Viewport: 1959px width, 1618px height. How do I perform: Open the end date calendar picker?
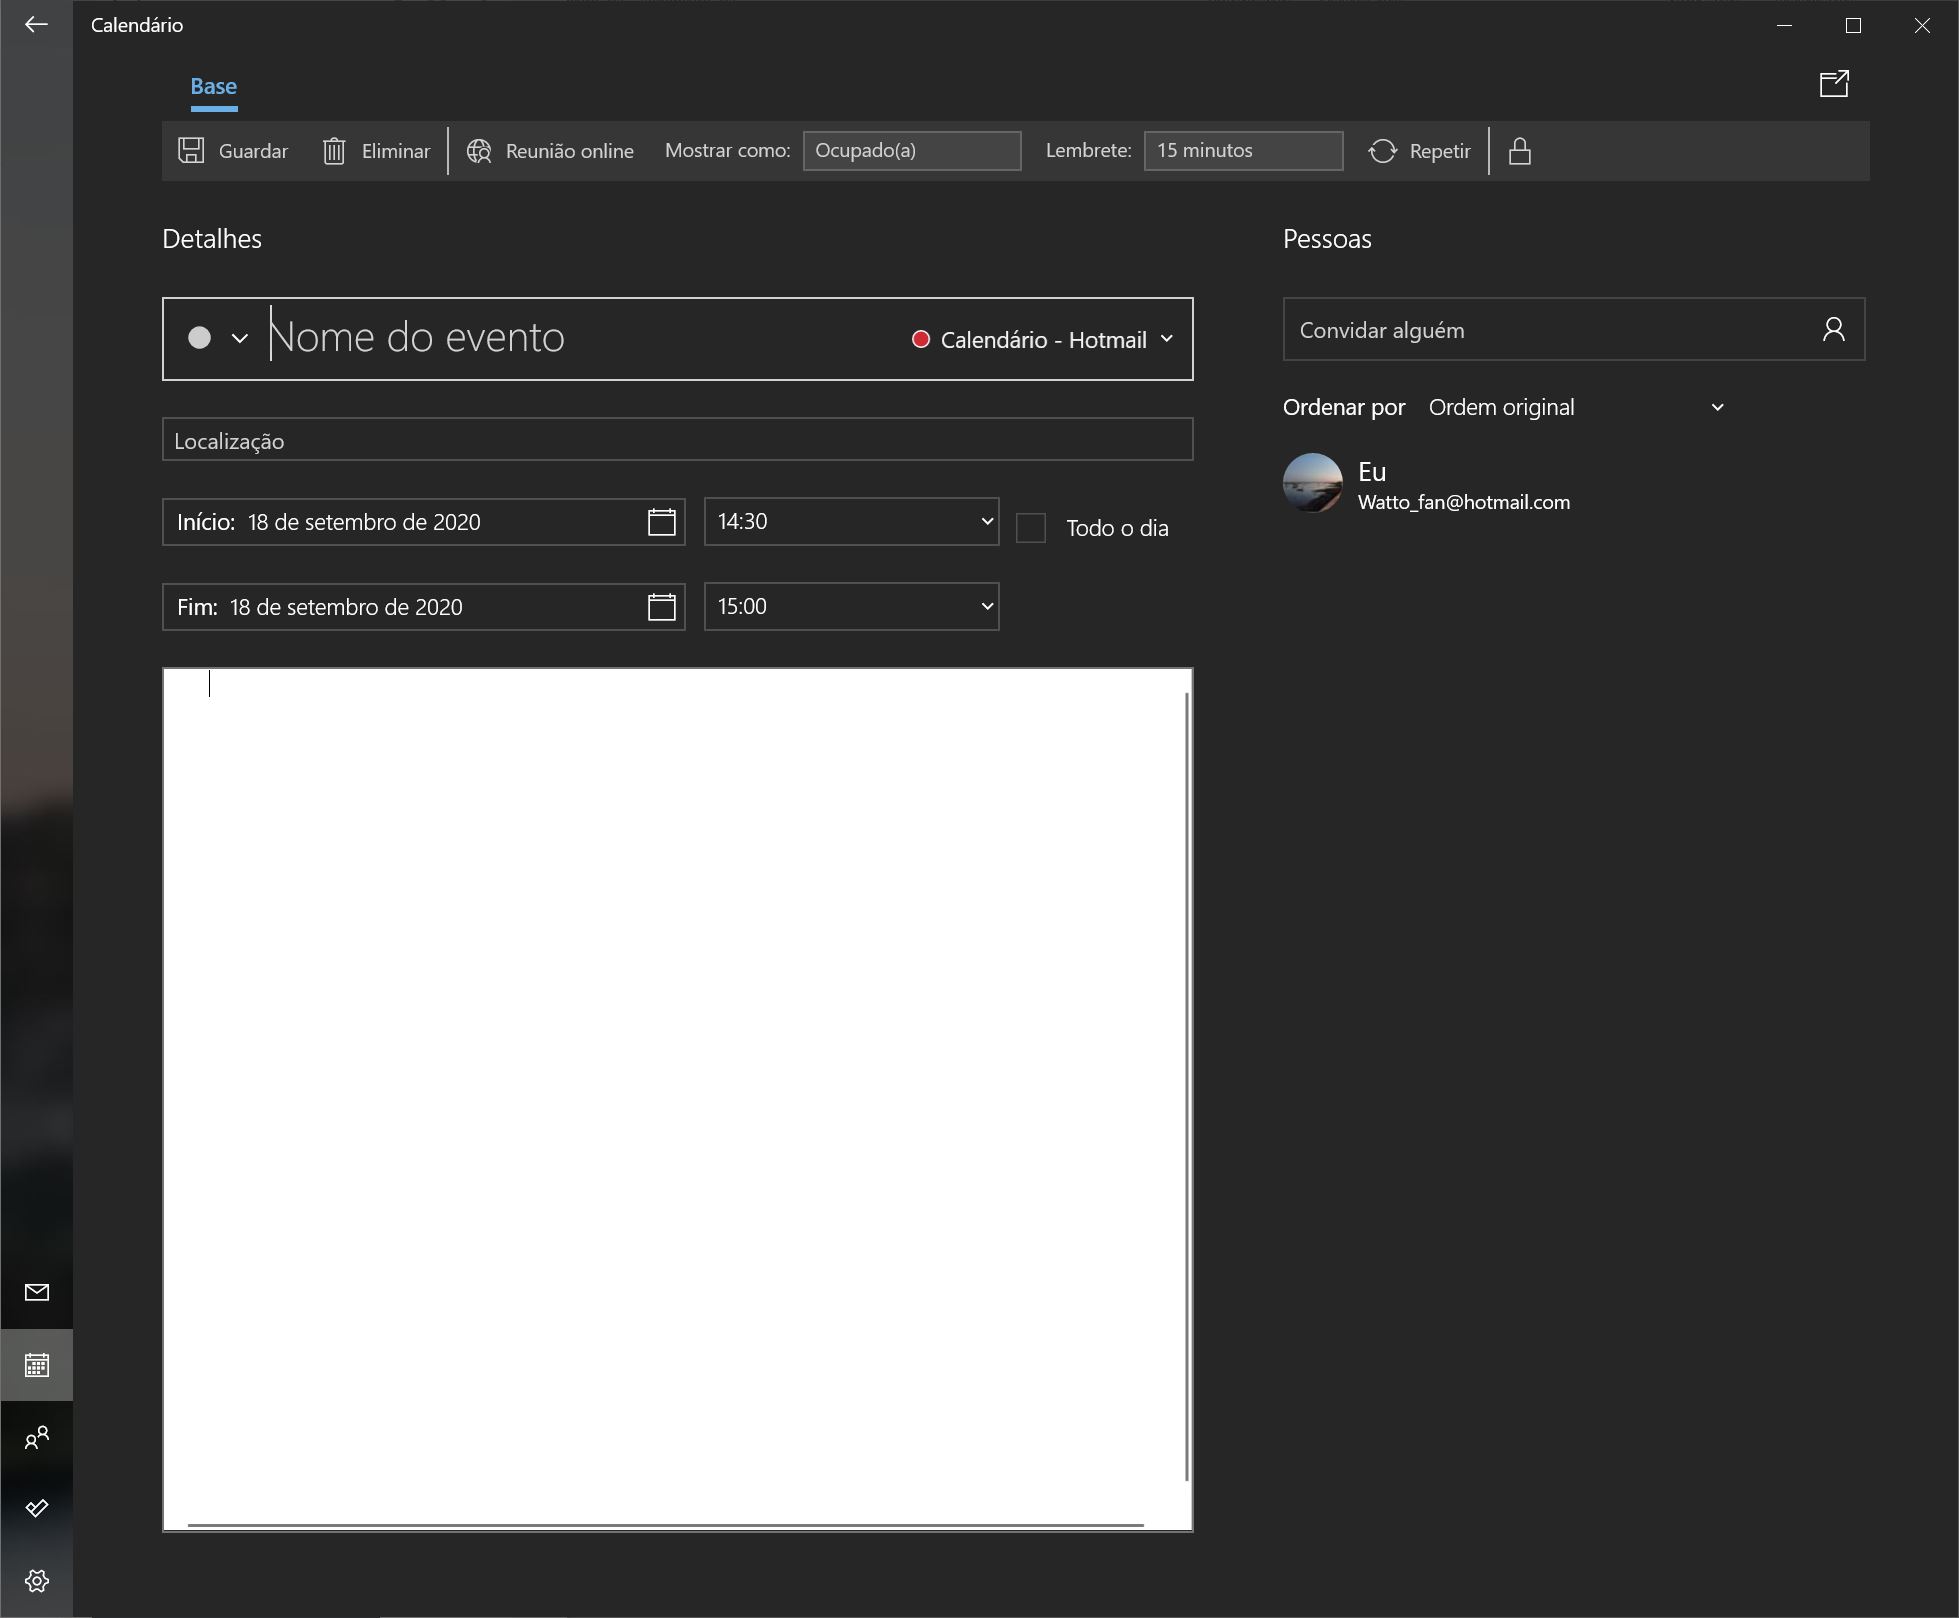tap(662, 607)
